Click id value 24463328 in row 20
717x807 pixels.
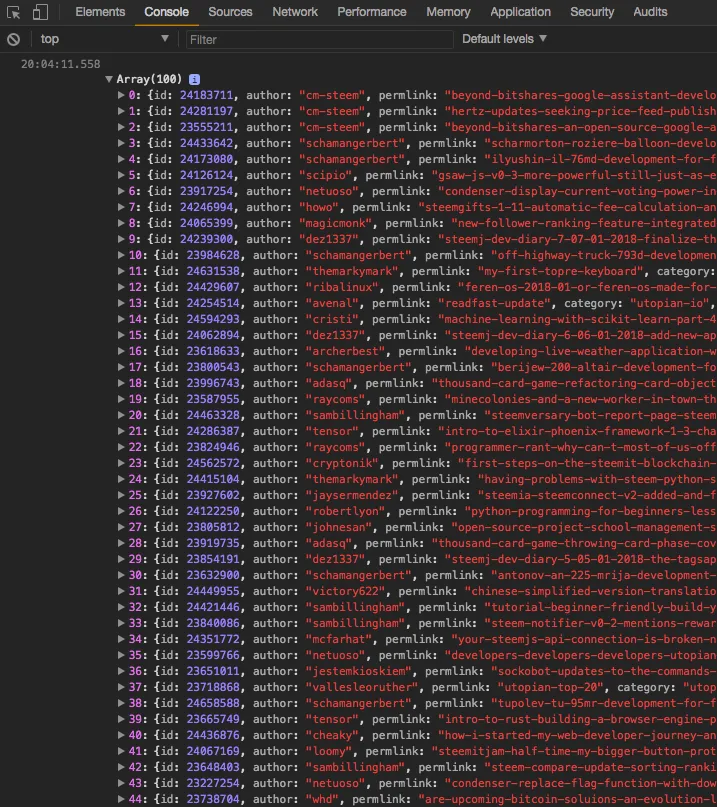click(x=213, y=415)
